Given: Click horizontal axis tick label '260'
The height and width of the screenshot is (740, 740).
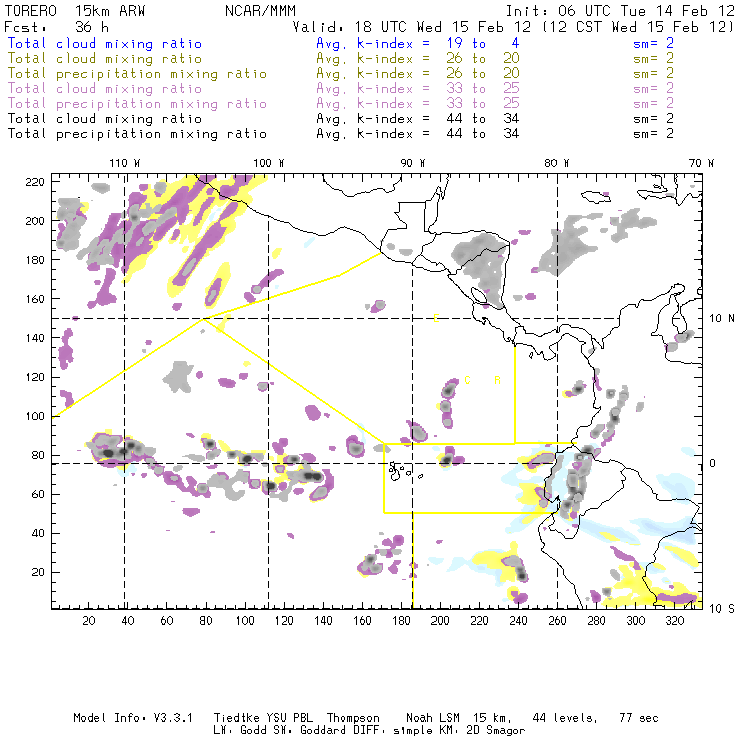Looking at the screenshot, I should coord(557,621).
